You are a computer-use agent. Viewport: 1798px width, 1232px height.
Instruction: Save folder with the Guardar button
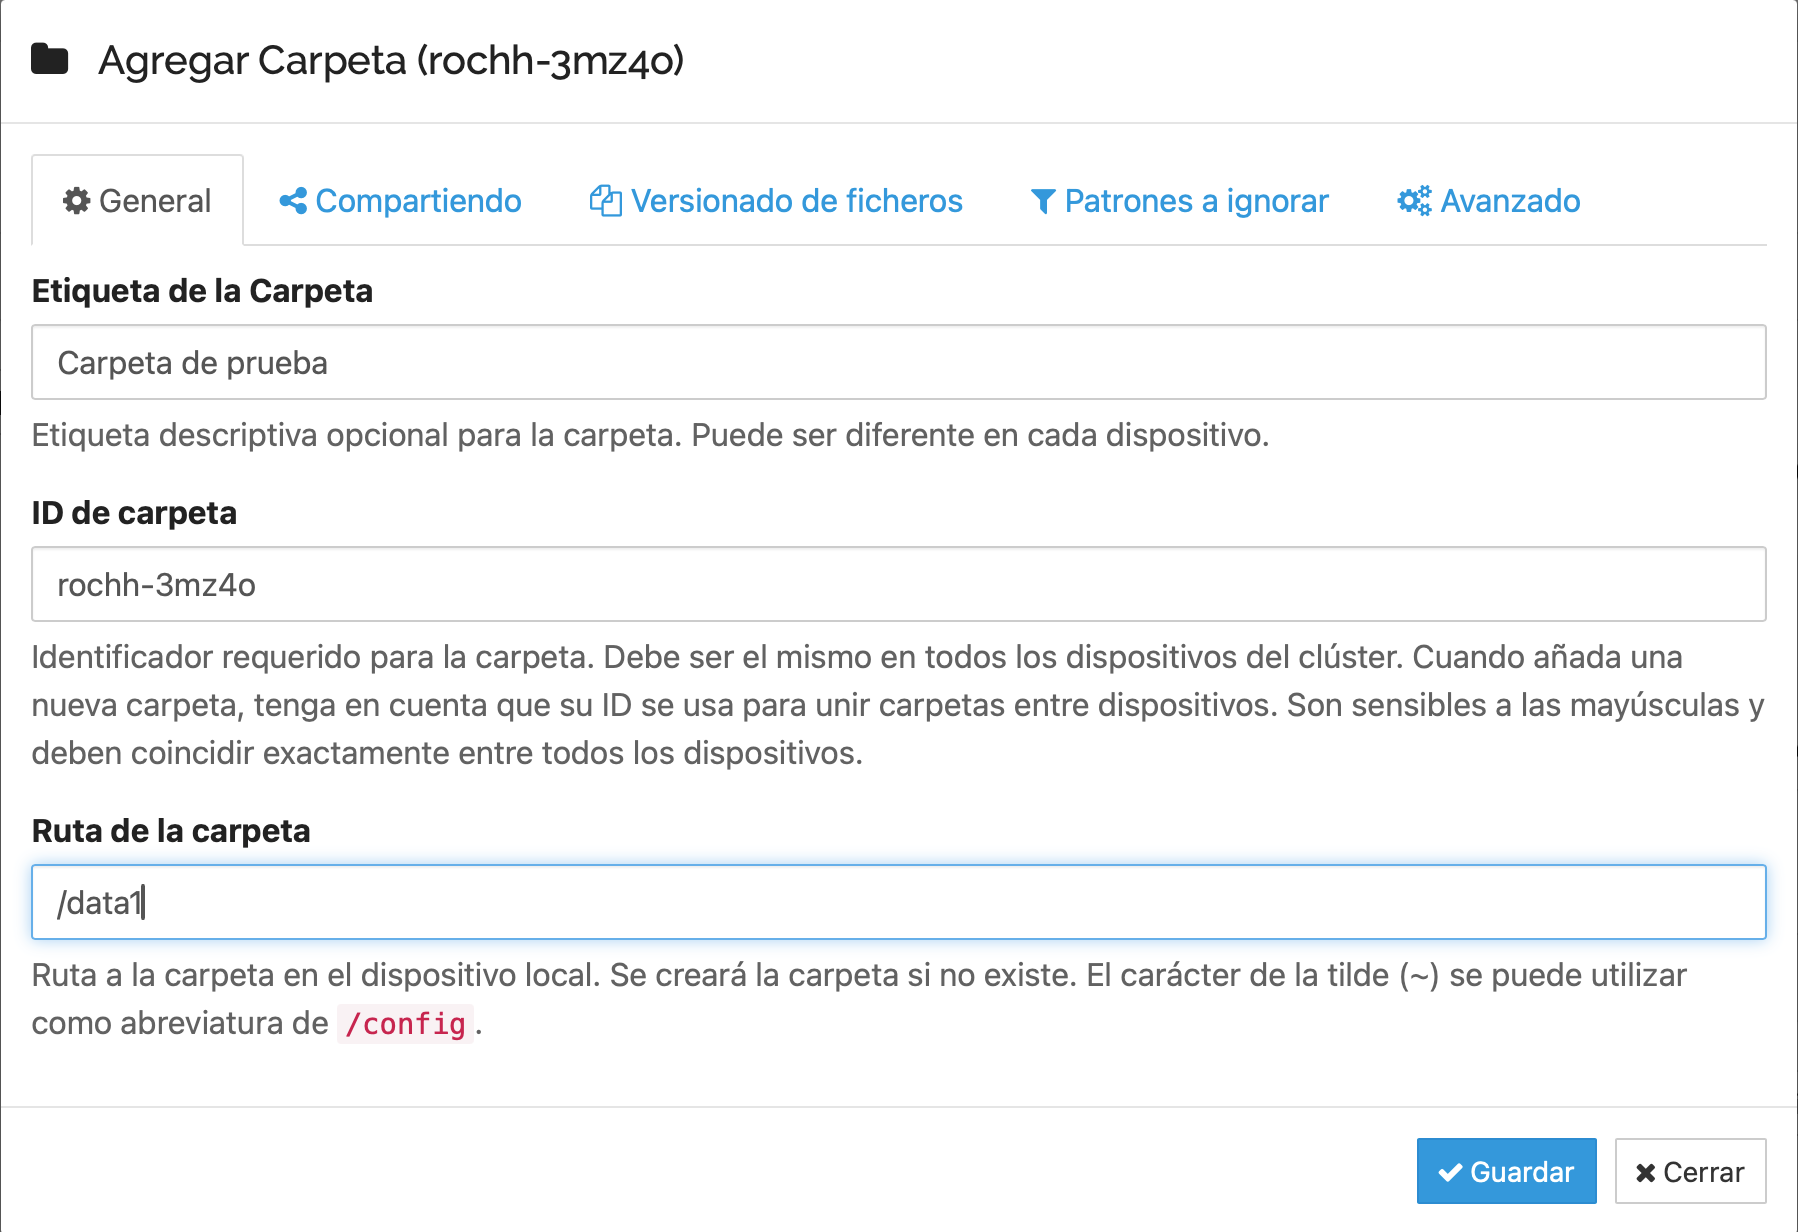pos(1506,1171)
